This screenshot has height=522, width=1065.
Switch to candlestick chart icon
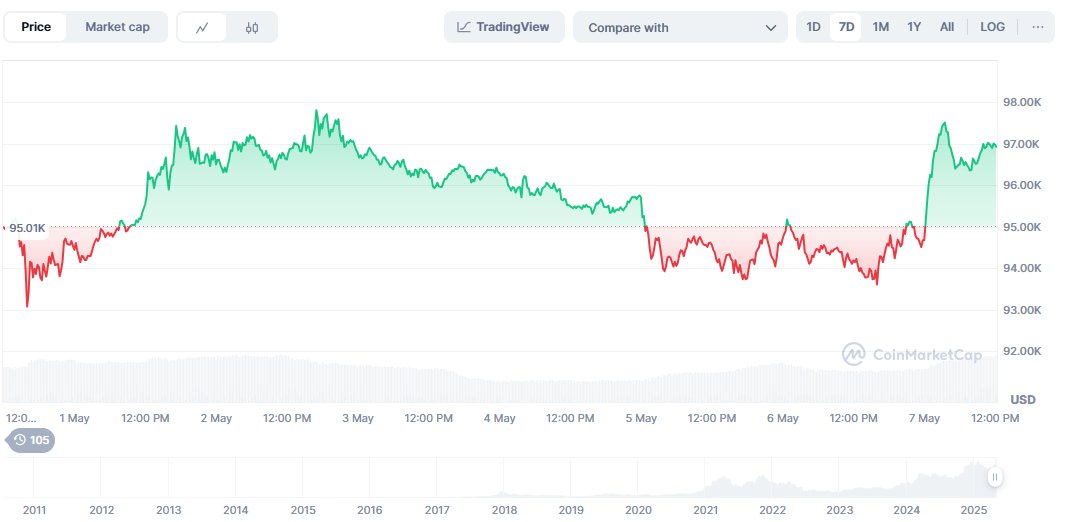pos(252,28)
